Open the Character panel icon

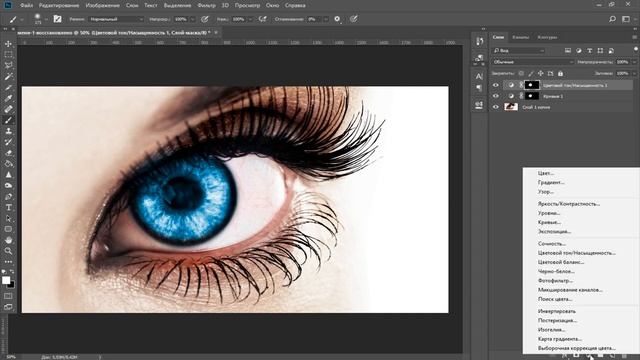[479, 76]
